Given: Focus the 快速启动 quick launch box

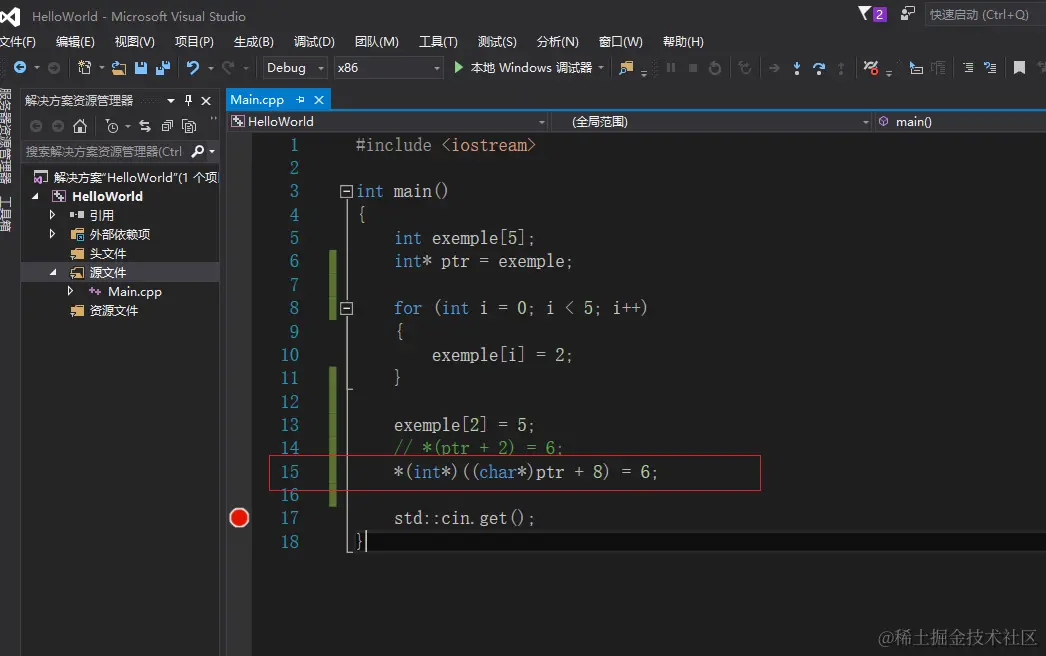Looking at the screenshot, I should tap(984, 15).
